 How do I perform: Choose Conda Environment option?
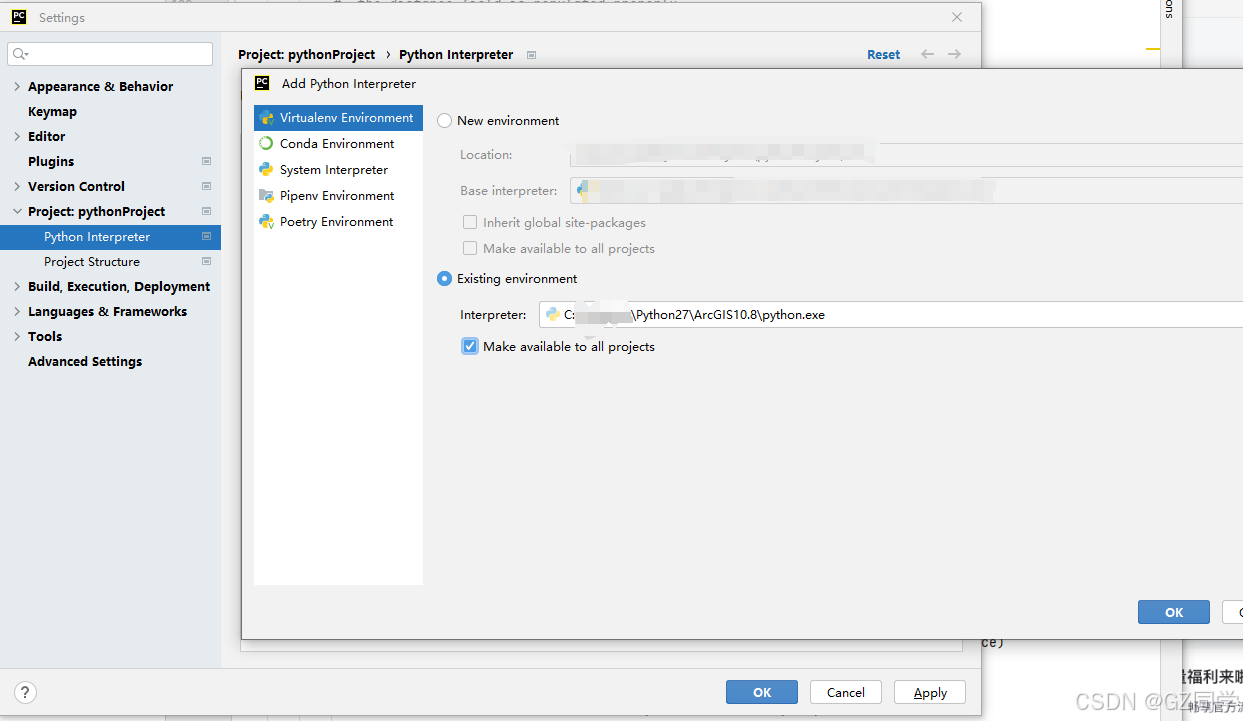(x=338, y=144)
